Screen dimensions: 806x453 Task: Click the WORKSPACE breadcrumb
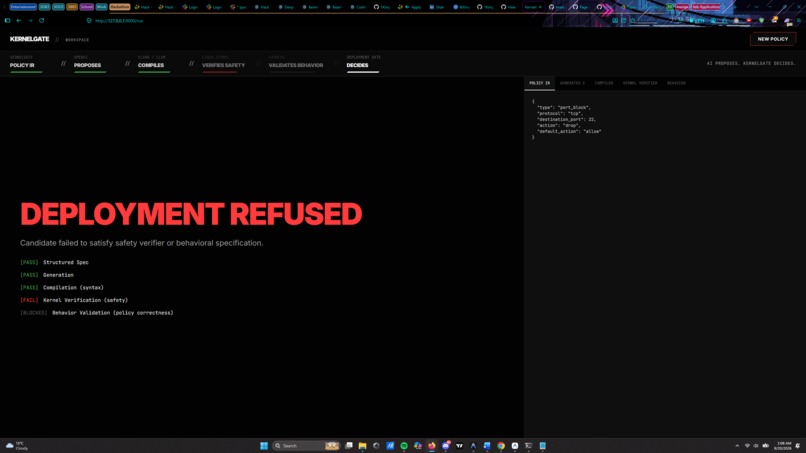coord(77,40)
